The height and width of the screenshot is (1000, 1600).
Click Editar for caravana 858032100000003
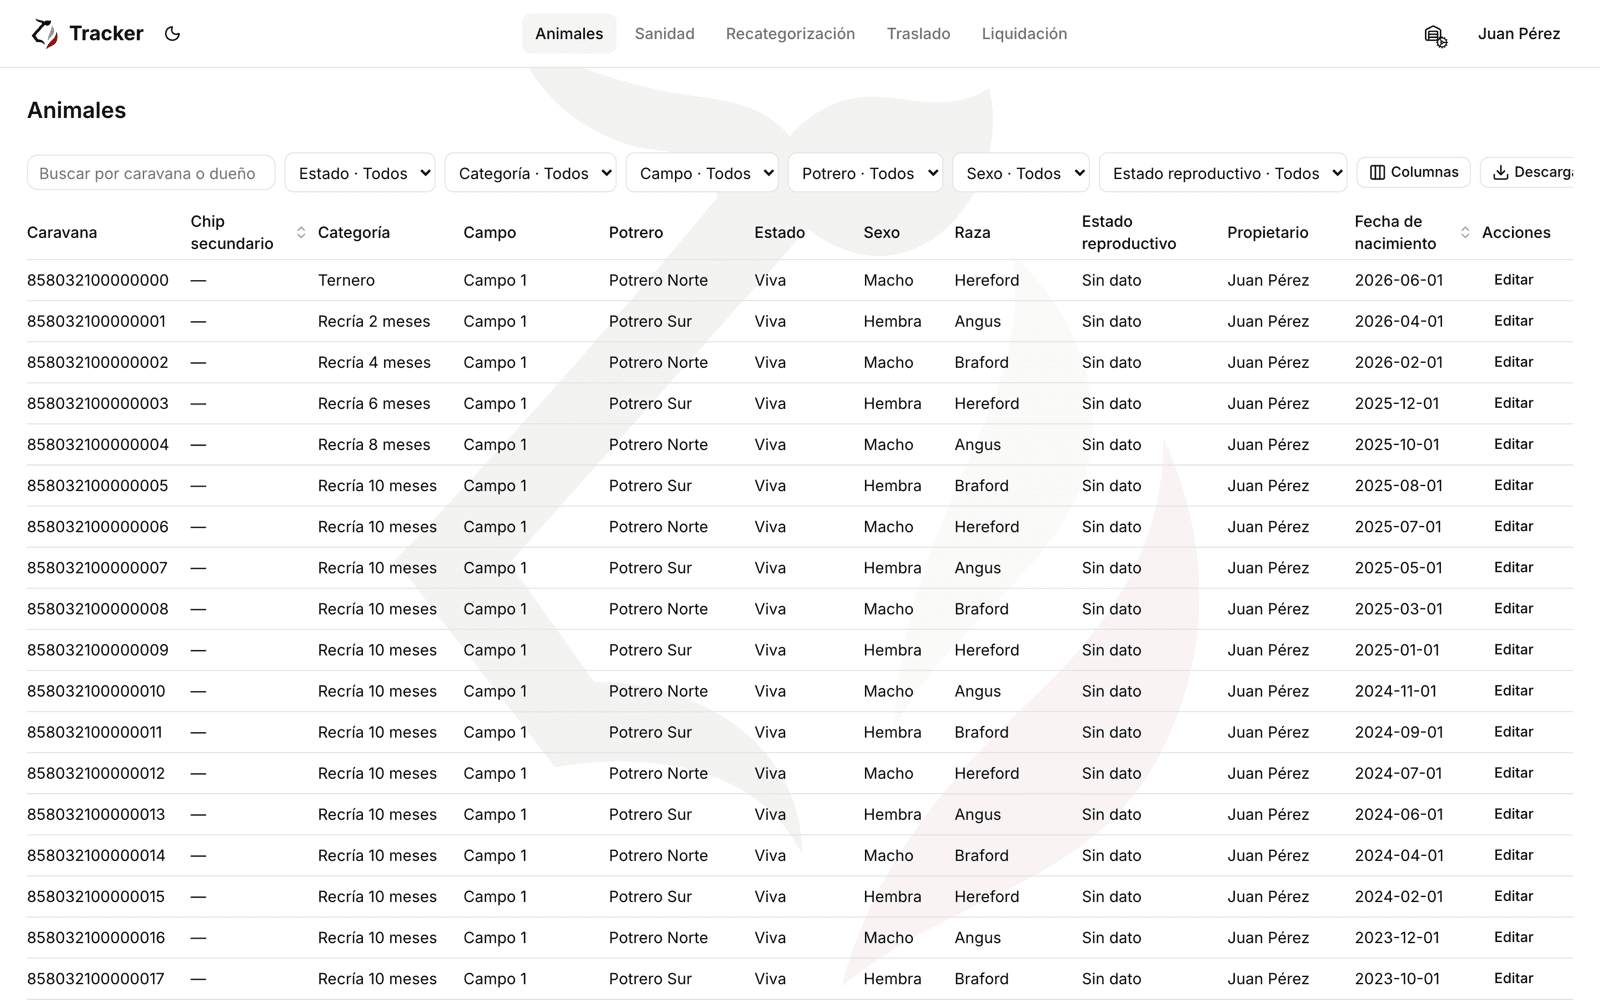click(x=1513, y=403)
